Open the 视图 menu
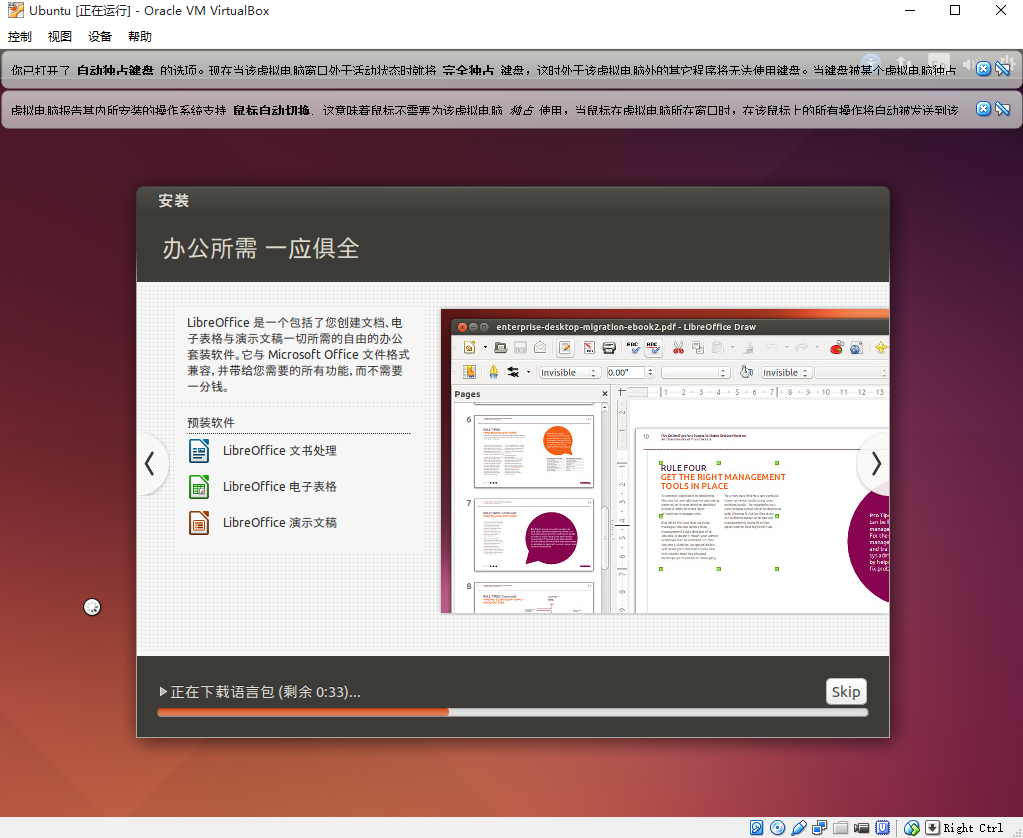 (59, 37)
